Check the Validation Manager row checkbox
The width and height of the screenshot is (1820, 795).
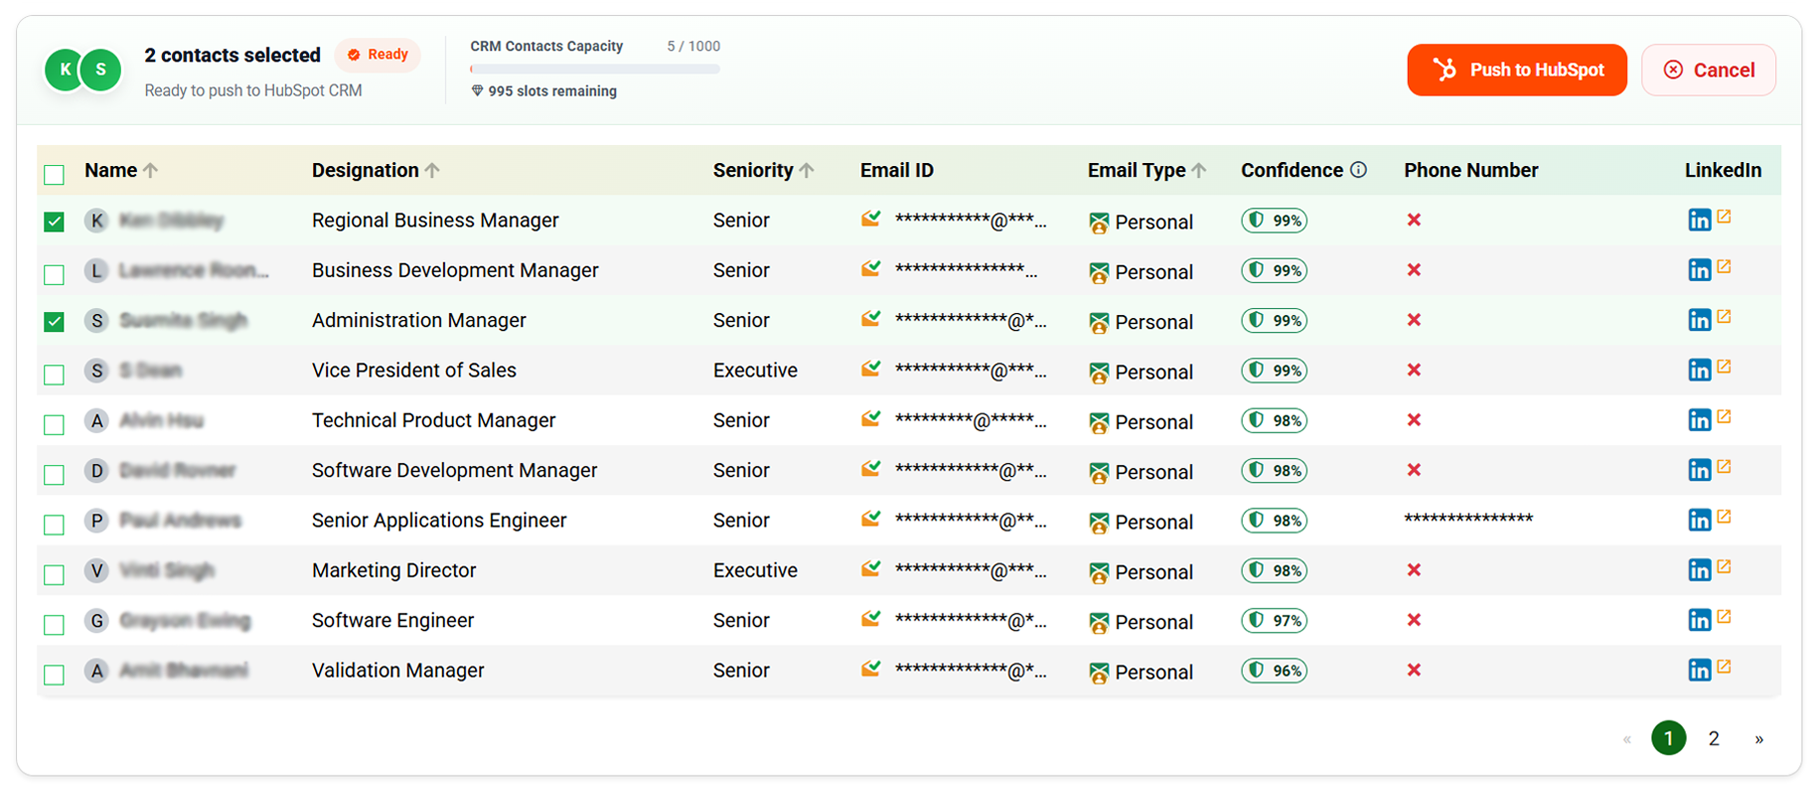[54, 674]
